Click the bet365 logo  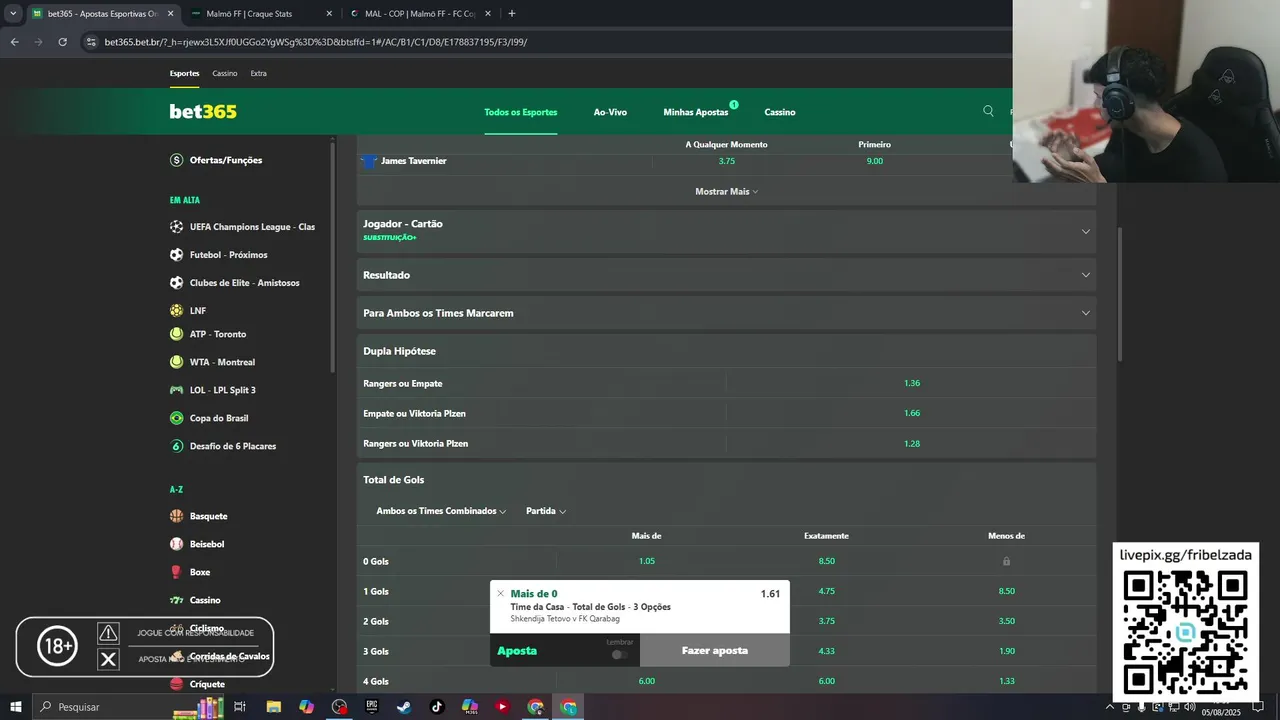(x=203, y=112)
